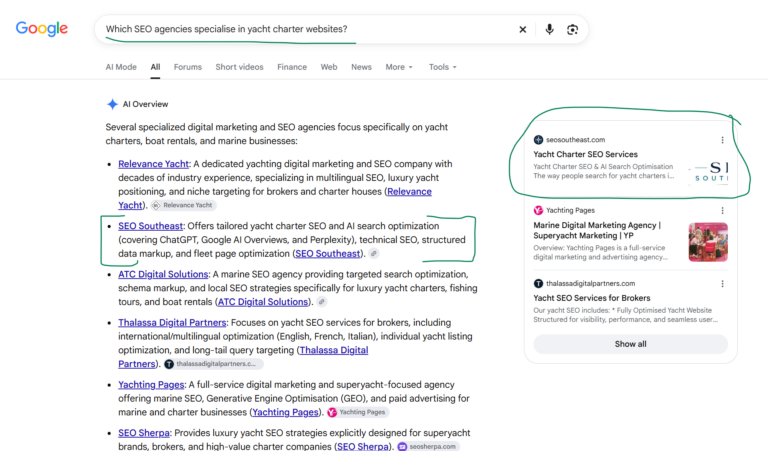Open the Google logo homepage
Screen dimensions: 768x451
coord(42,28)
